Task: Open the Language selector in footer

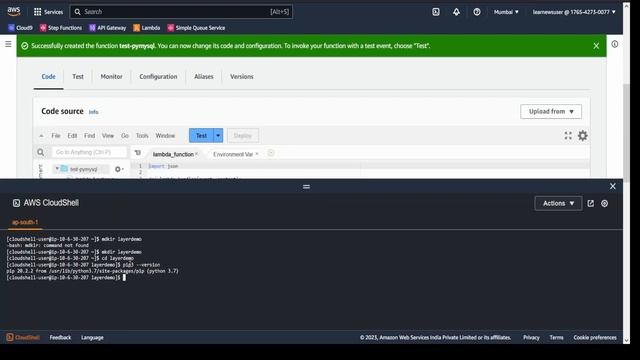Action: pyautogui.click(x=92, y=338)
